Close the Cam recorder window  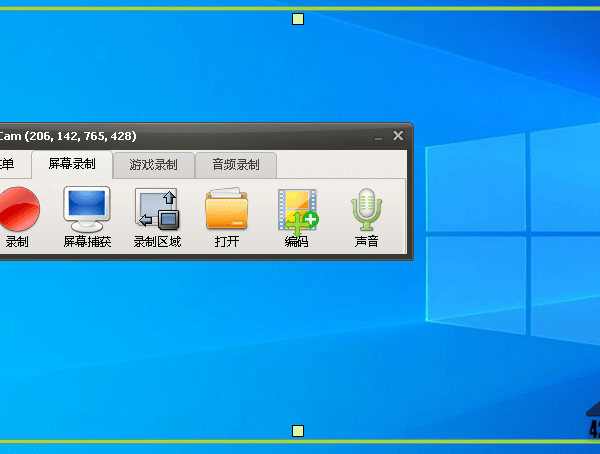pyautogui.click(x=398, y=136)
